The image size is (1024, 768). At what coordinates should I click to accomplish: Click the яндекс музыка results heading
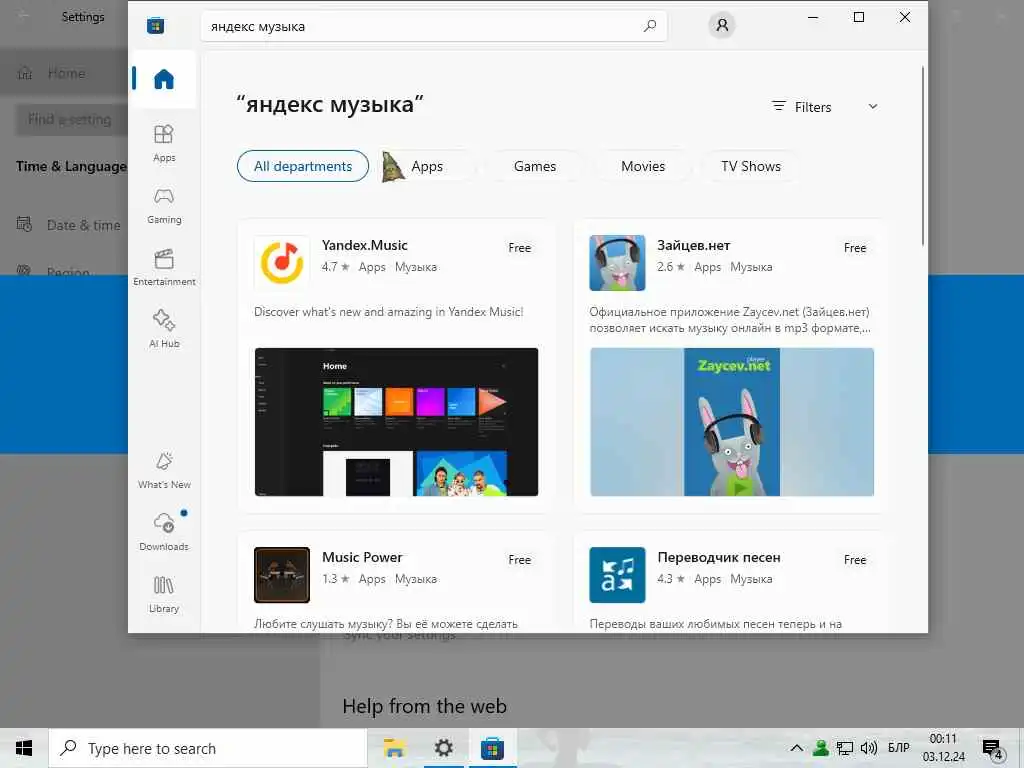point(330,104)
